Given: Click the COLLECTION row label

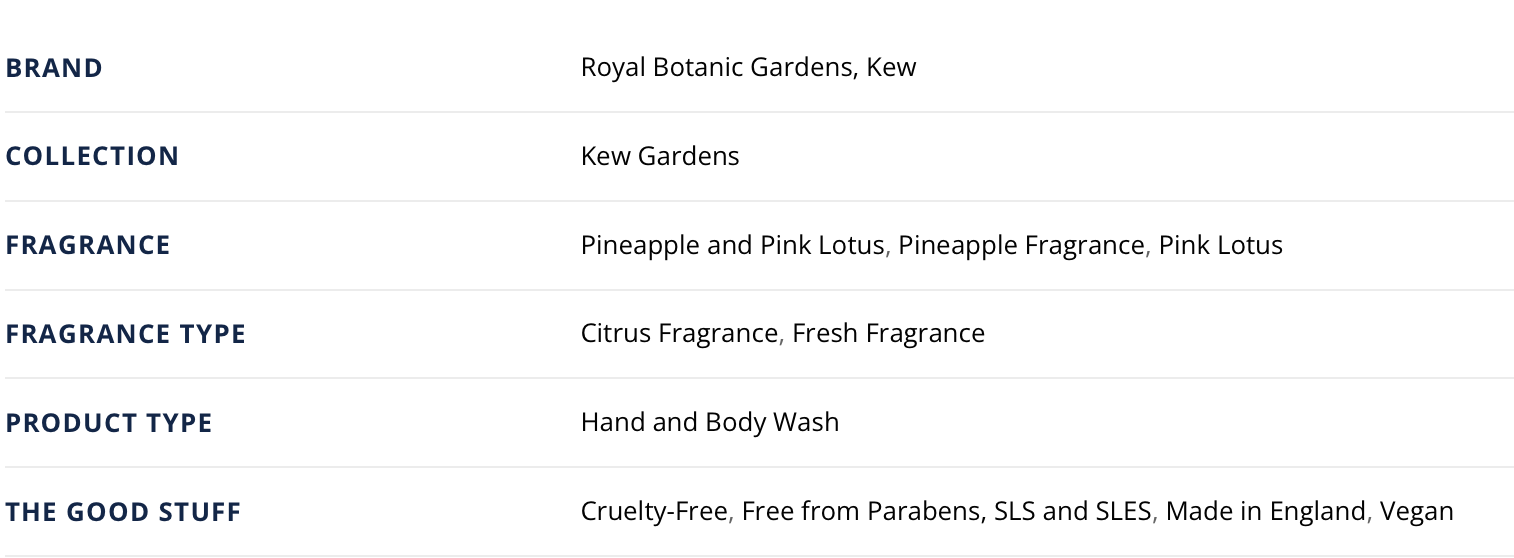Looking at the screenshot, I should pyautogui.click(x=92, y=156).
